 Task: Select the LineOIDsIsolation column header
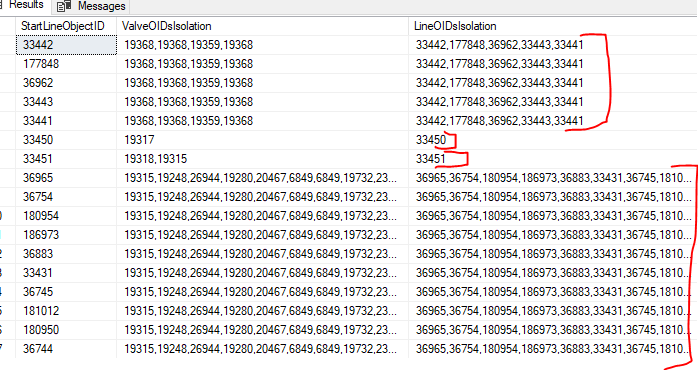click(x=553, y=26)
